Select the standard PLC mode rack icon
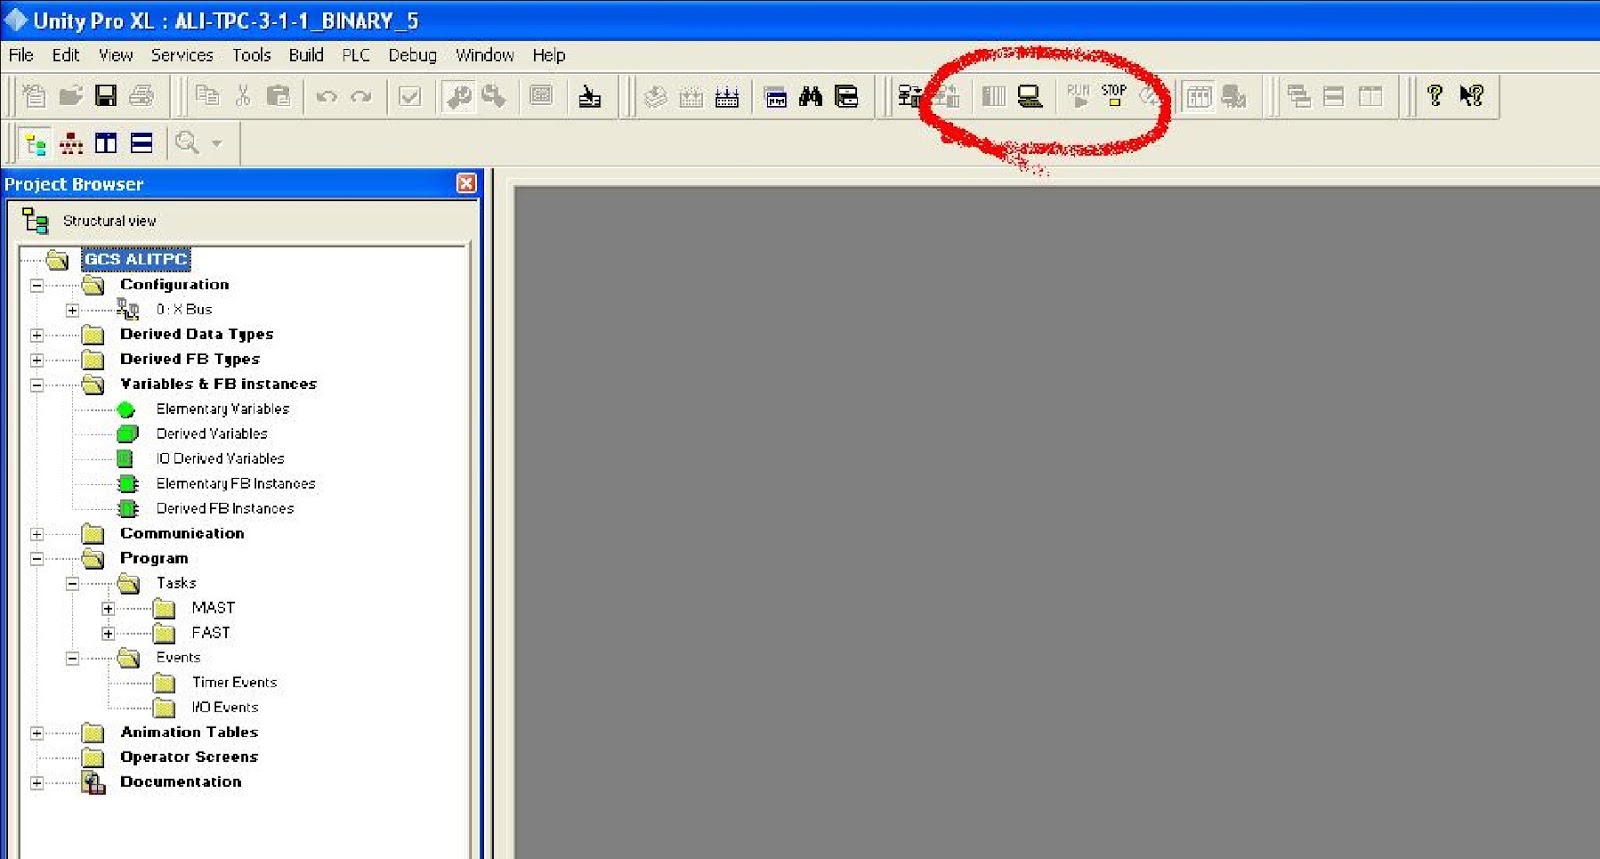The image size is (1600, 859). tap(993, 96)
